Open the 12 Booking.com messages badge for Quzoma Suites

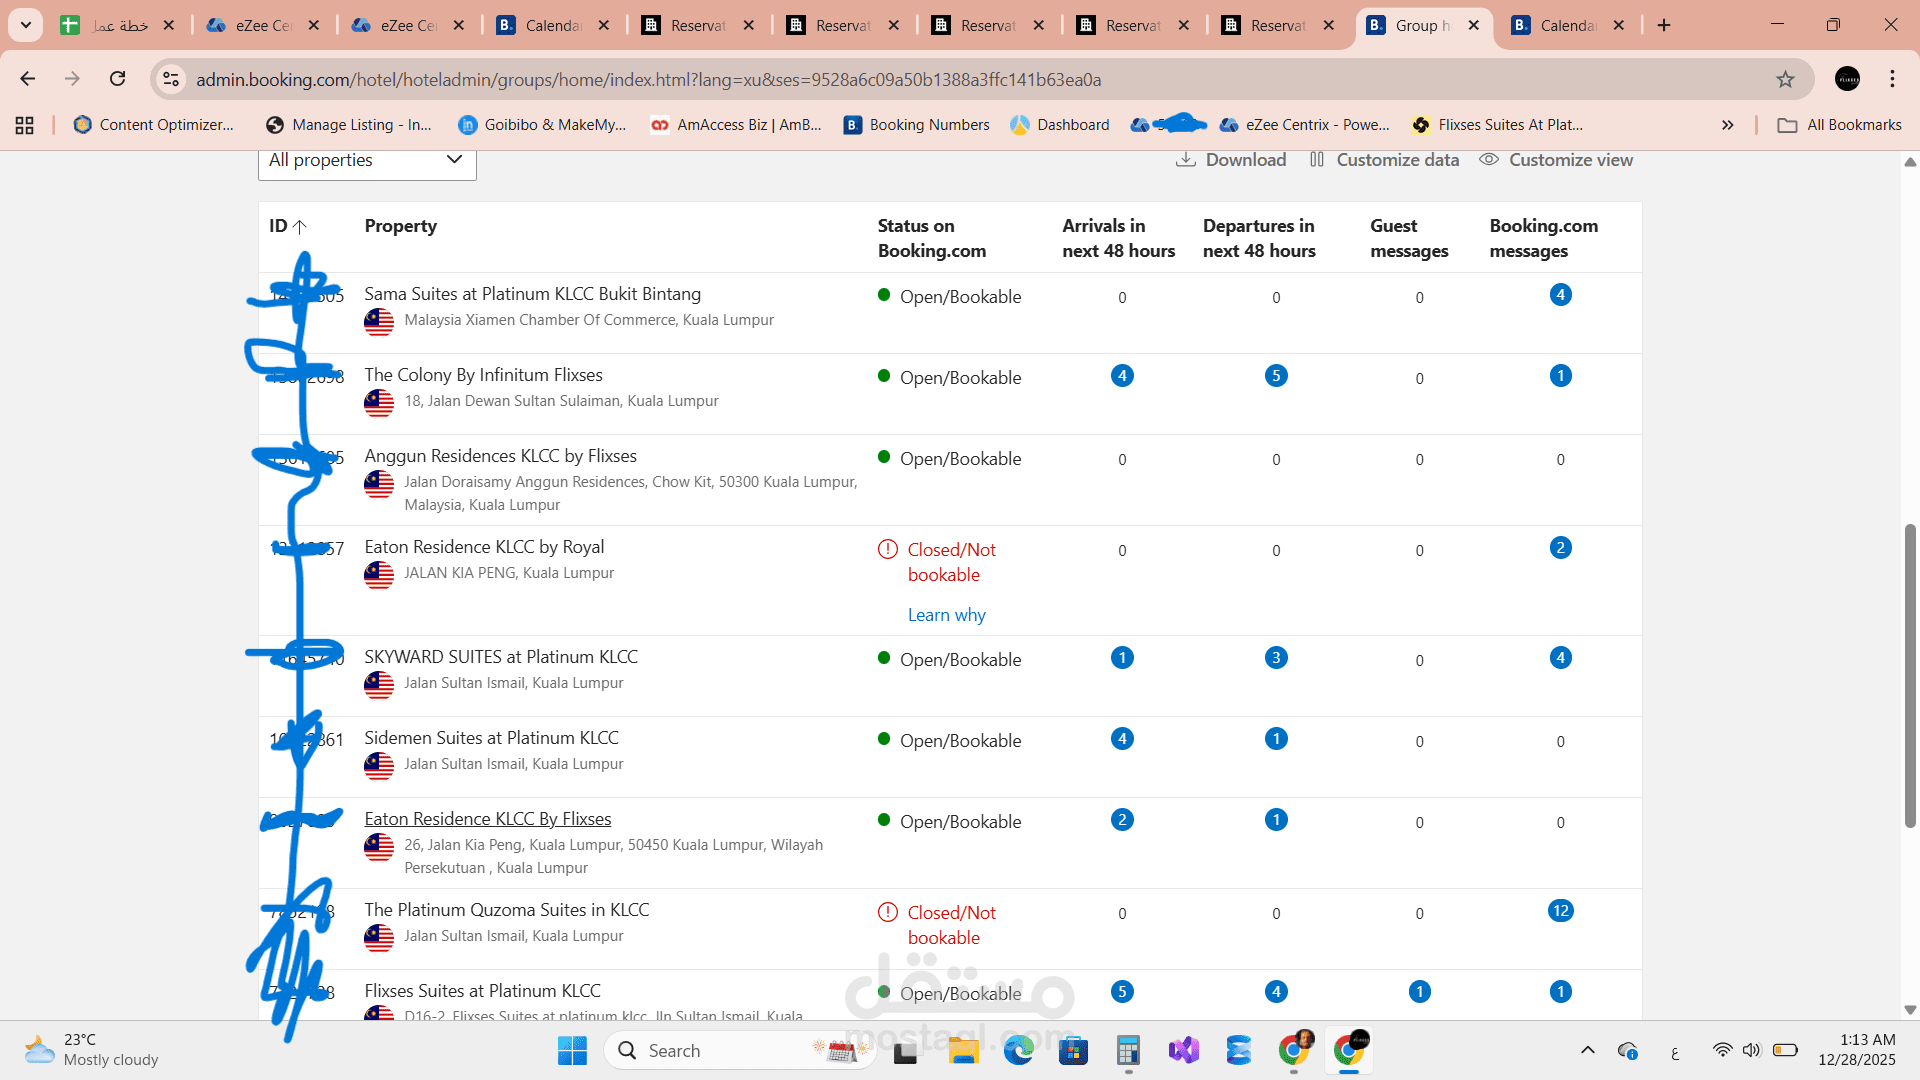pyautogui.click(x=1560, y=911)
